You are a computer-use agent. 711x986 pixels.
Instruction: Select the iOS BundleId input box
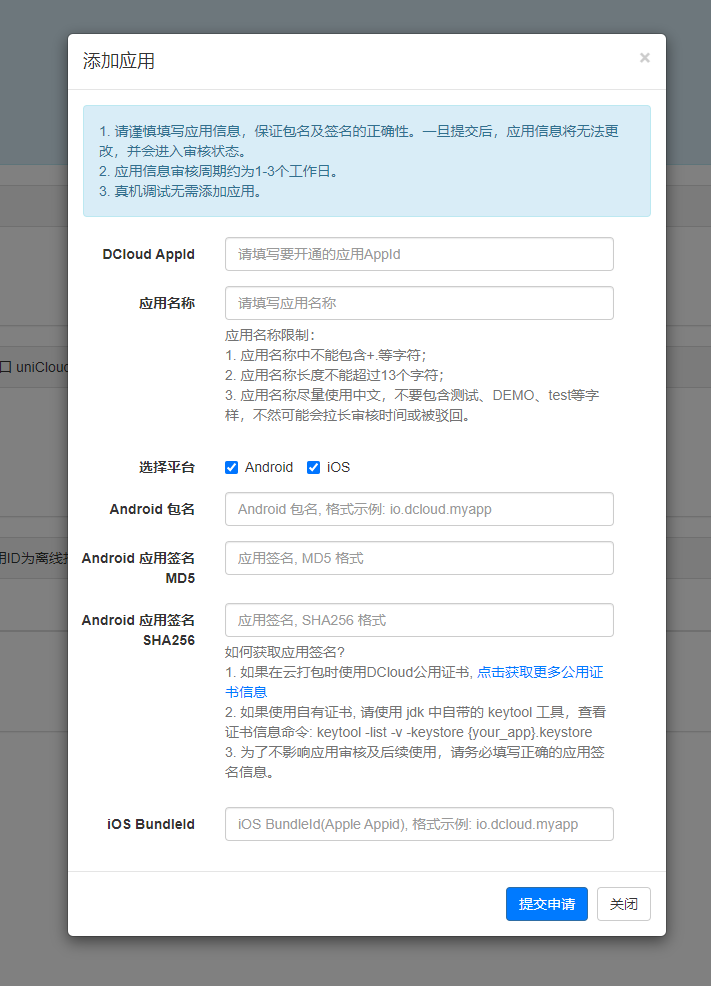419,824
